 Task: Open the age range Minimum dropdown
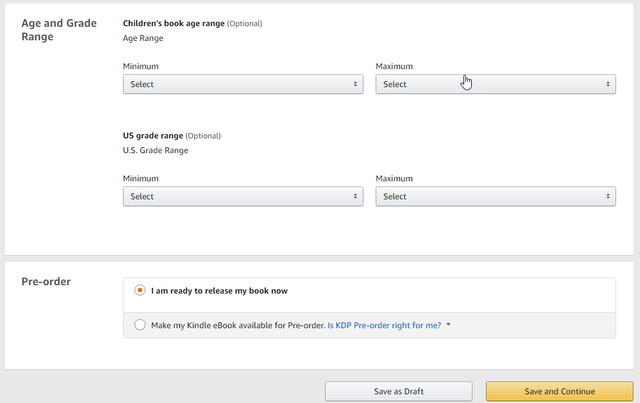point(243,84)
